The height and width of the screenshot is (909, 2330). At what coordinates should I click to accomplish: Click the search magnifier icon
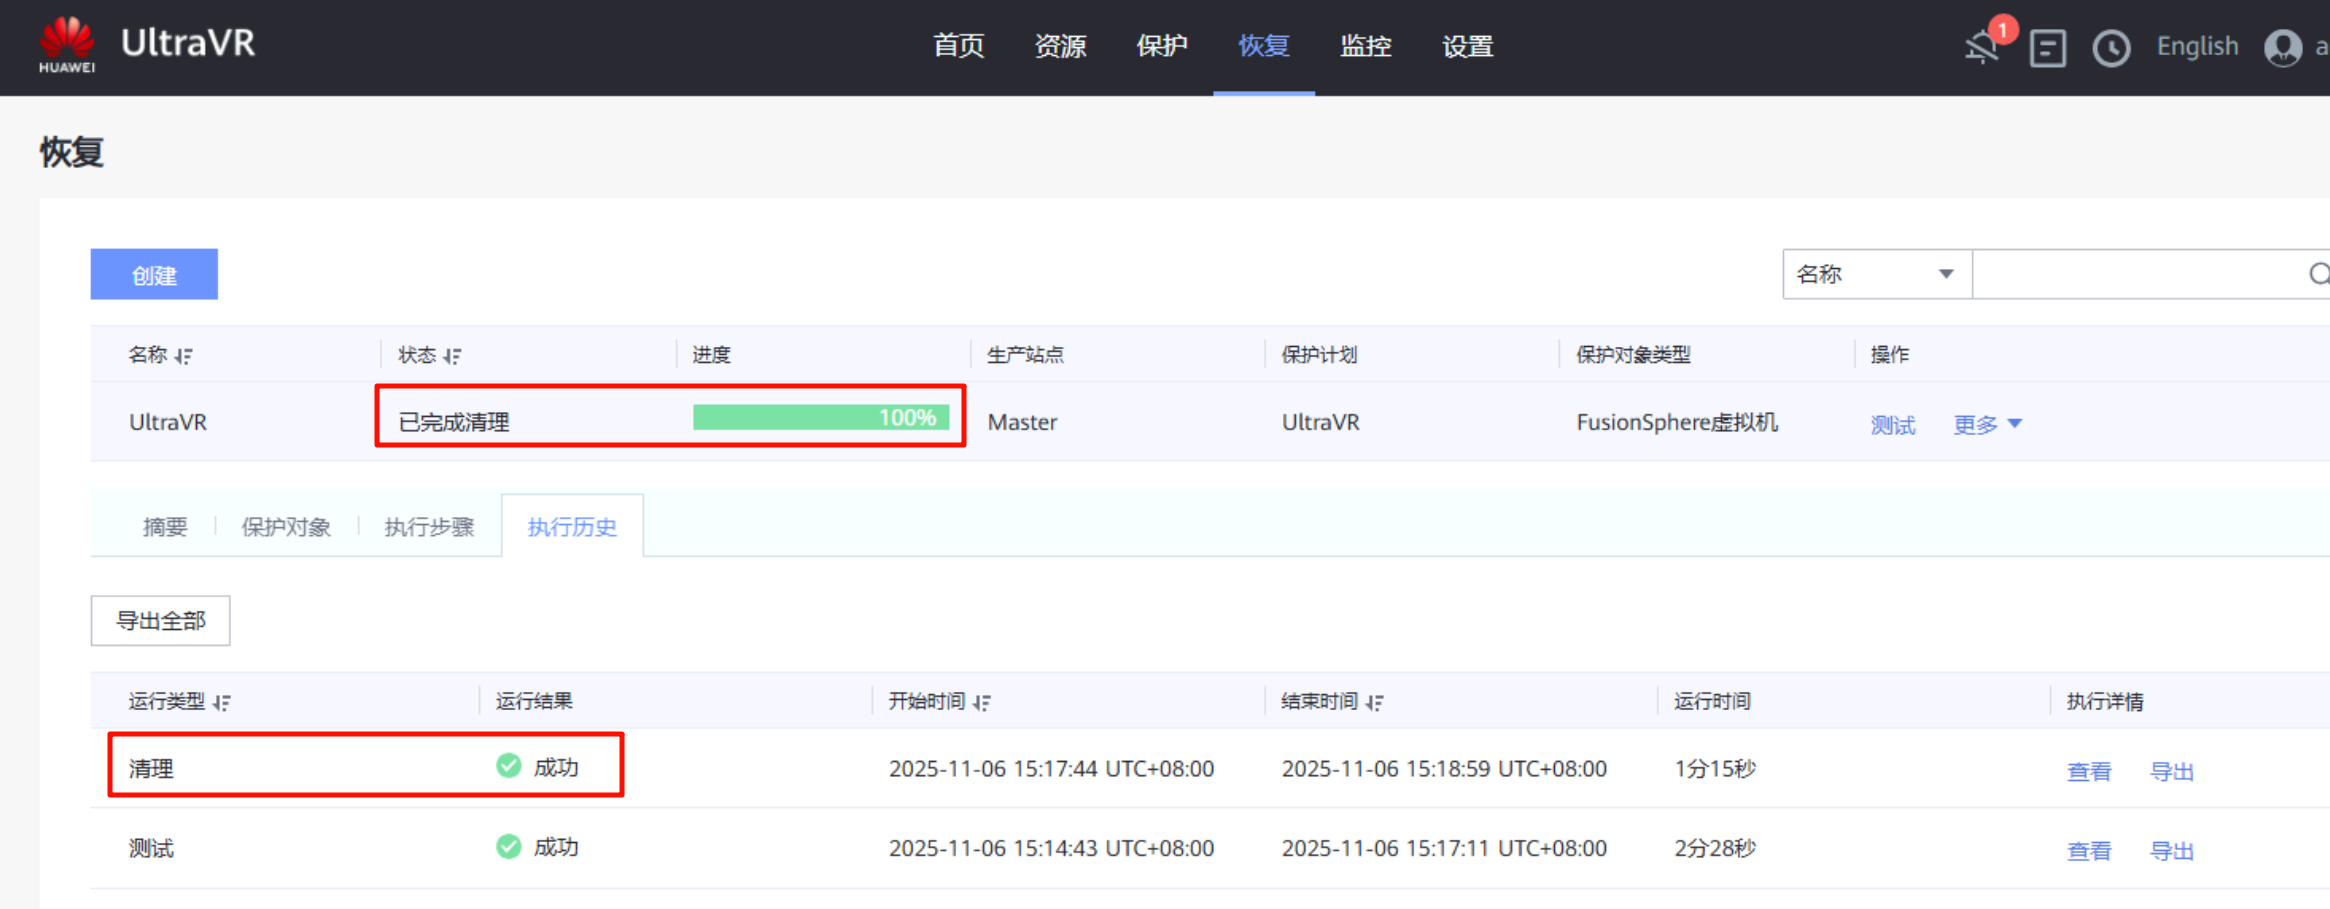coord(2318,274)
